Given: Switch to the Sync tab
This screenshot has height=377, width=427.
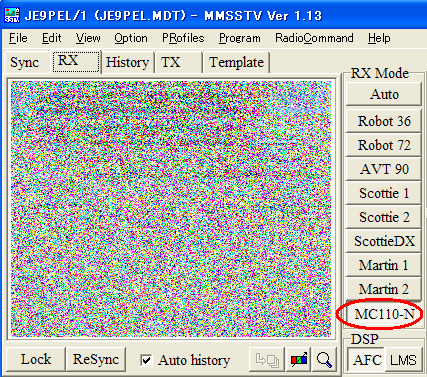Looking at the screenshot, I should [24, 62].
